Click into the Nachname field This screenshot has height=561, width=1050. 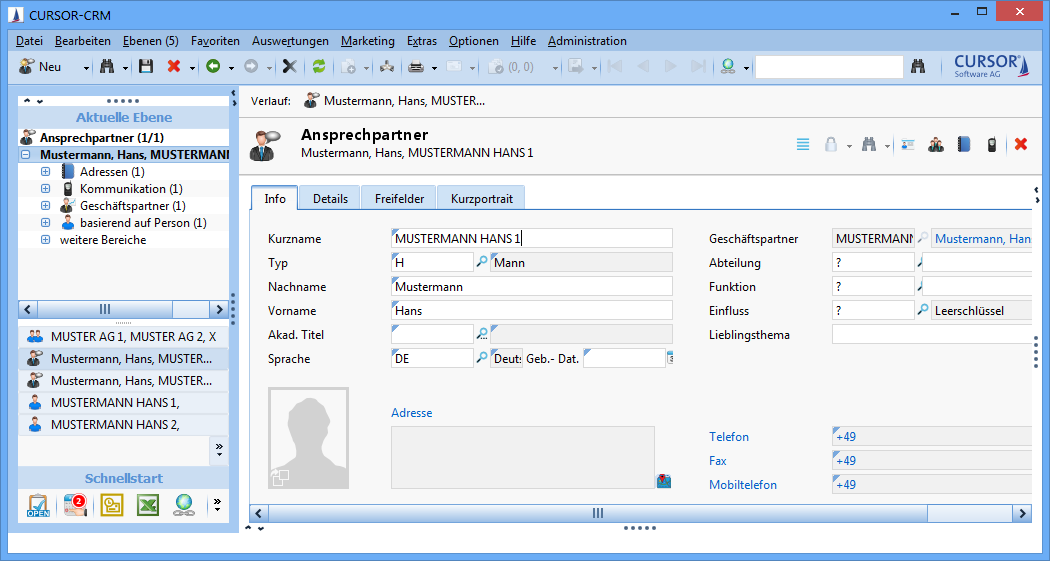531,286
